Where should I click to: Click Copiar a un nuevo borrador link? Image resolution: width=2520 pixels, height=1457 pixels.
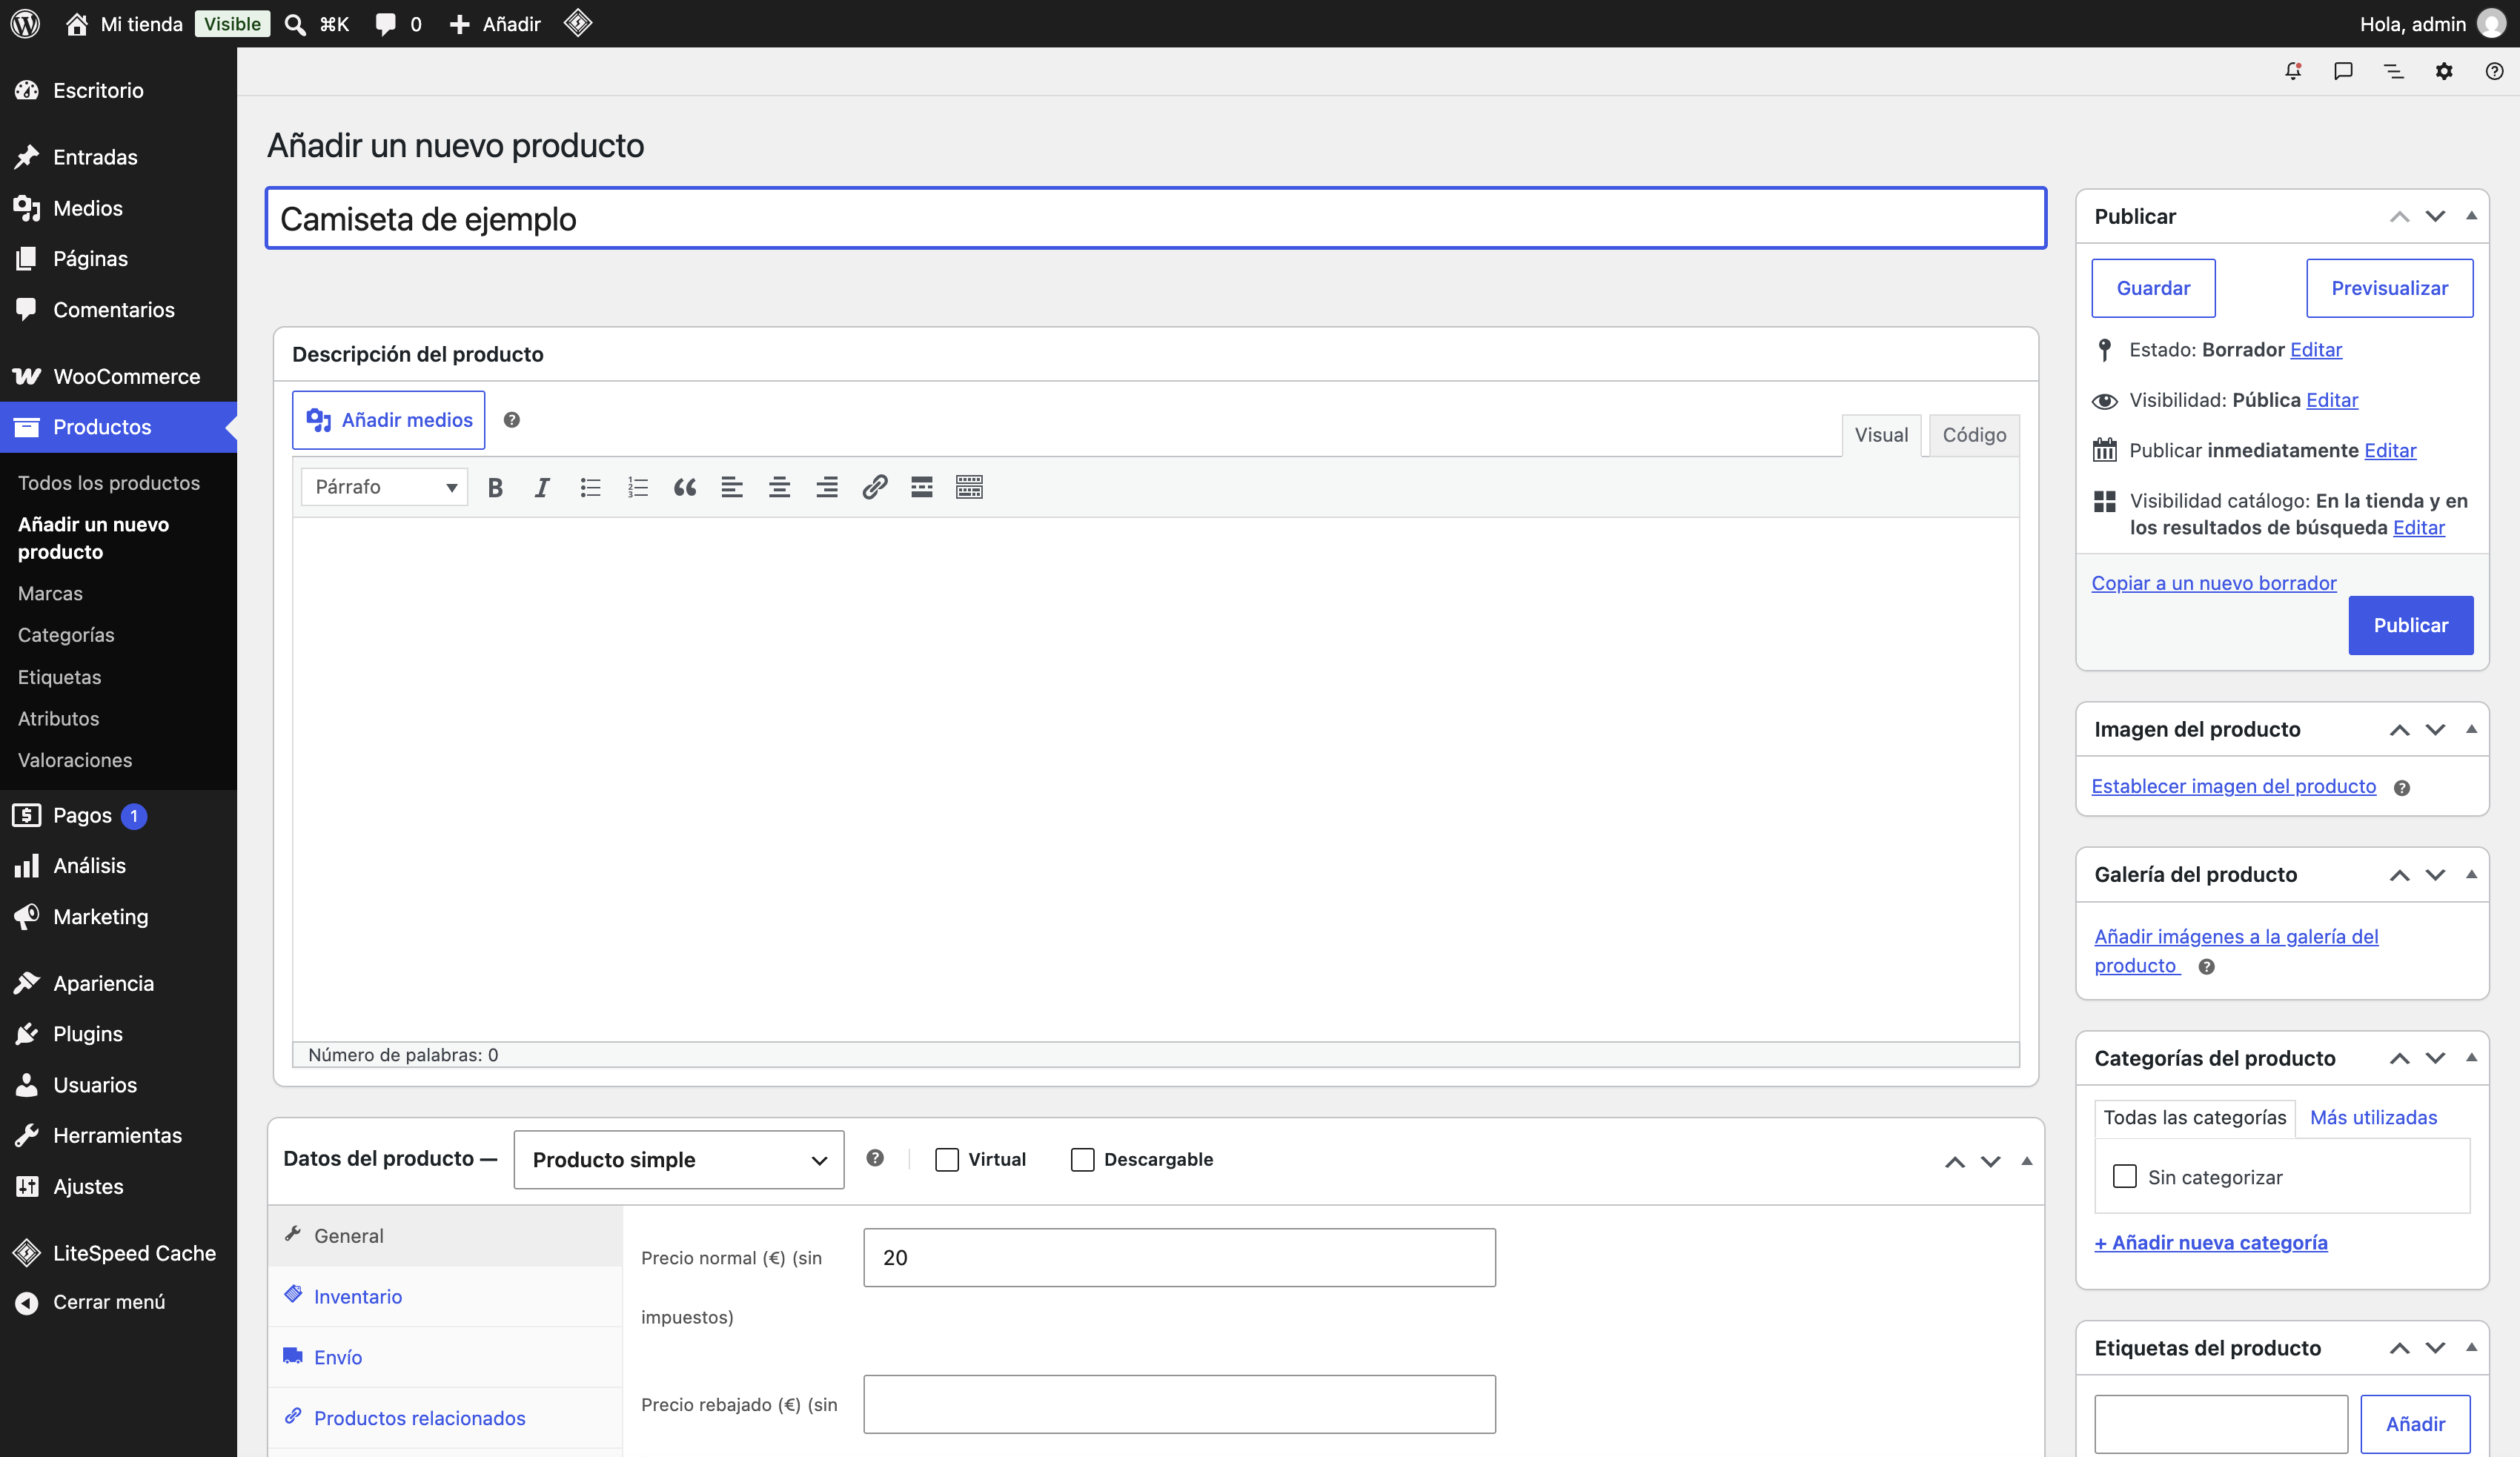pos(2214,582)
